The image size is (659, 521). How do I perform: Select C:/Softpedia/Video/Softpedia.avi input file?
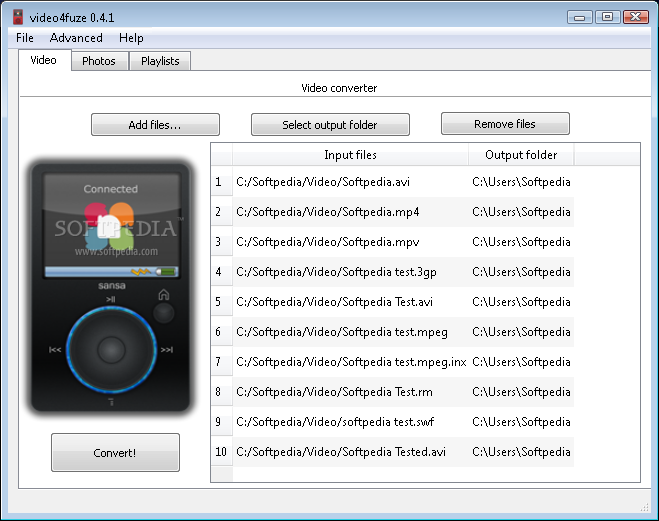pos(351,182)
